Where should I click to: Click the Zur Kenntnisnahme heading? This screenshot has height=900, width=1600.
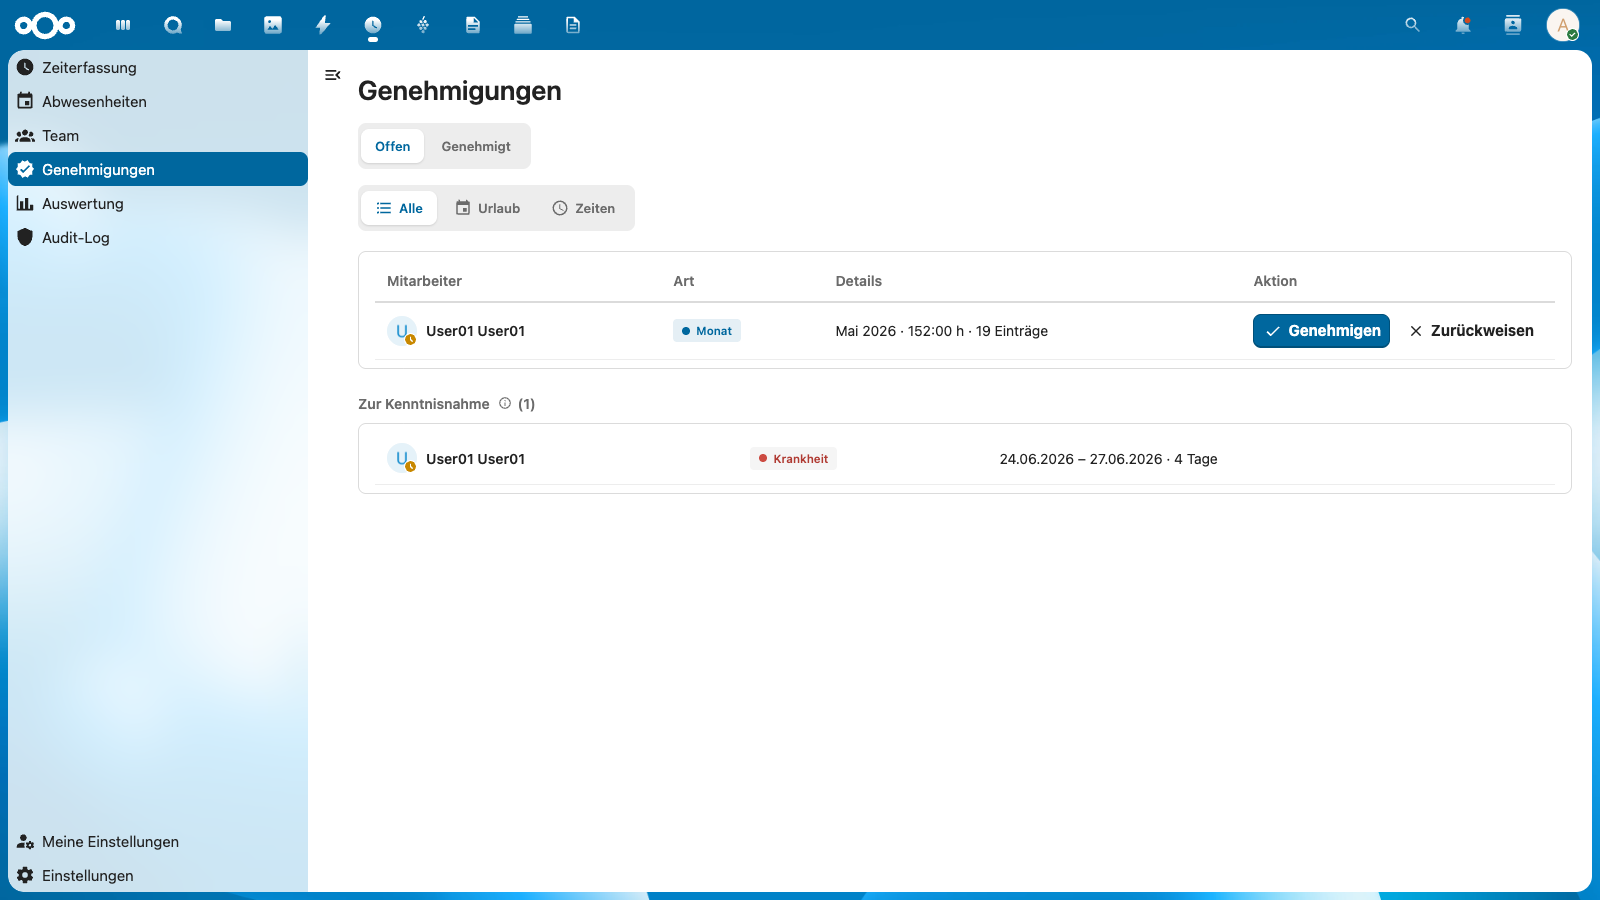[x=424, y=404]
